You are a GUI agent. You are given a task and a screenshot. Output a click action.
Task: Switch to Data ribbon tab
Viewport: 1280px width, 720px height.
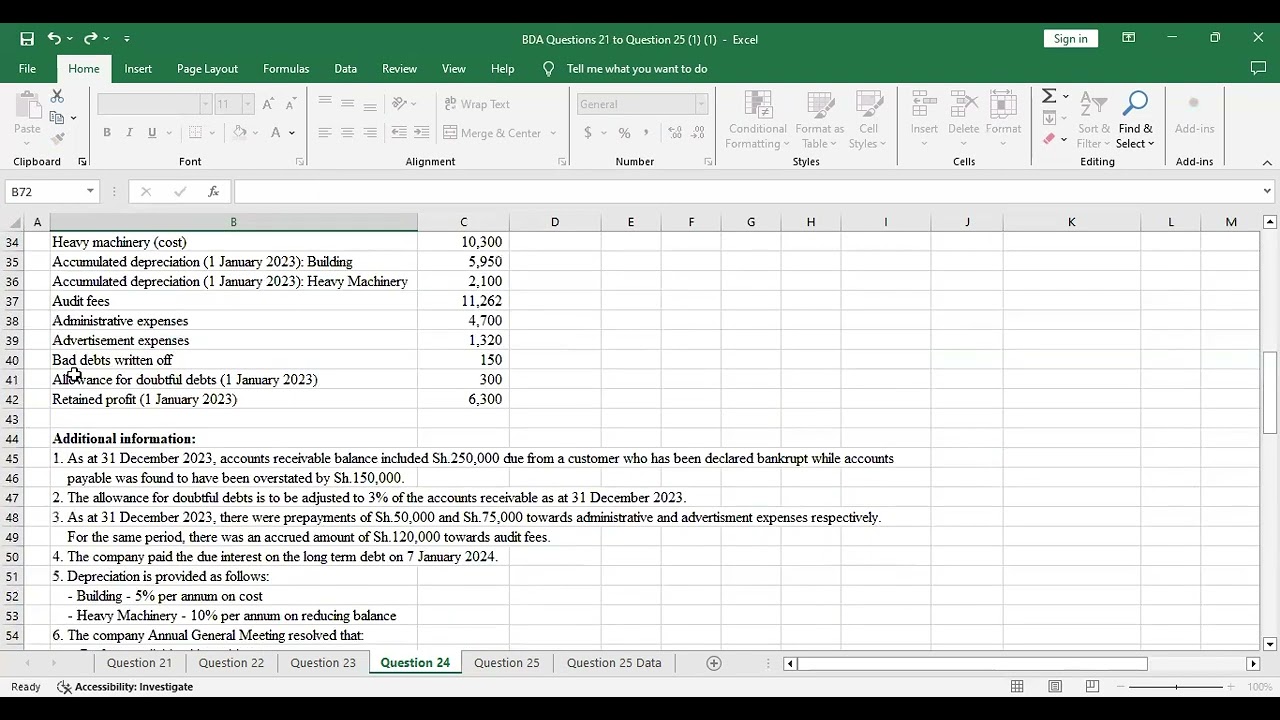click(345, 69)
